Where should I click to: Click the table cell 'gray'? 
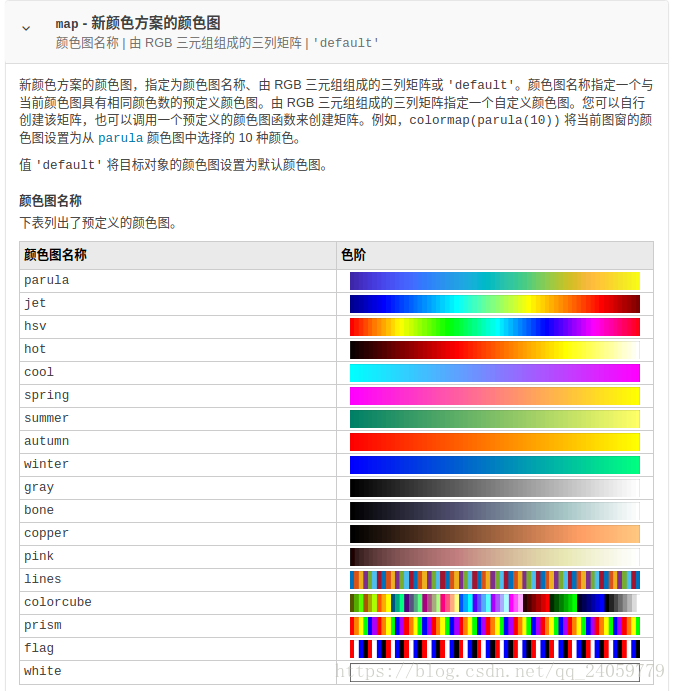[178, 488]
